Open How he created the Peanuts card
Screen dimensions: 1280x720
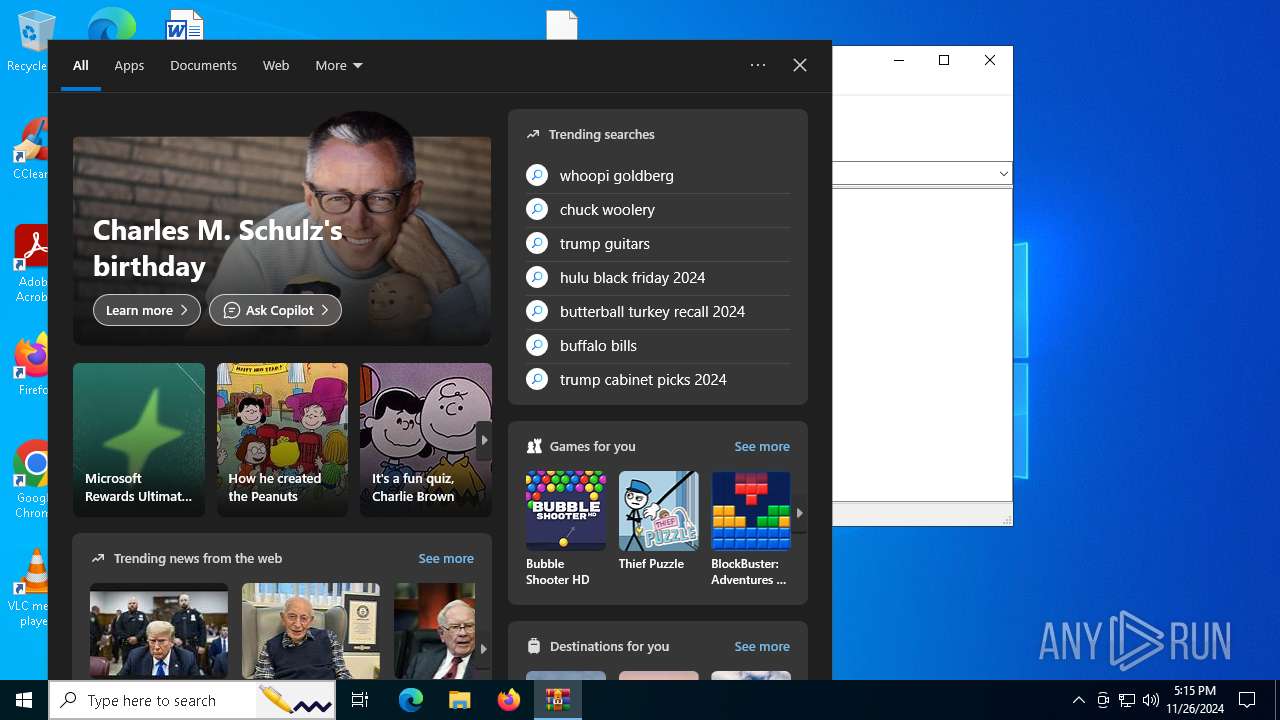click(x=282, y=440)
